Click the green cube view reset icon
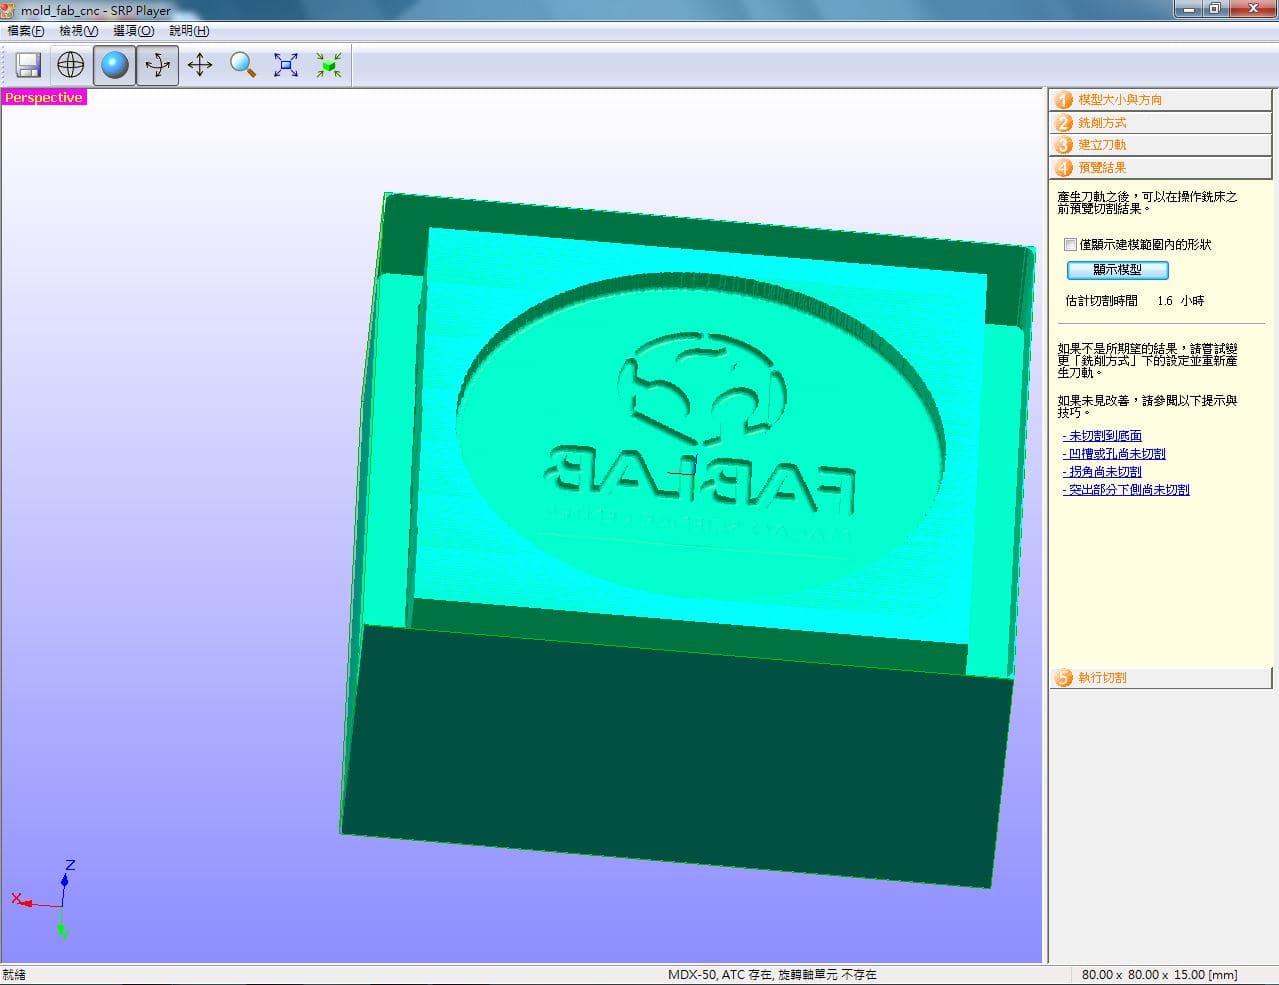This screenshot has height=985, width=1279. coord(329,66)
